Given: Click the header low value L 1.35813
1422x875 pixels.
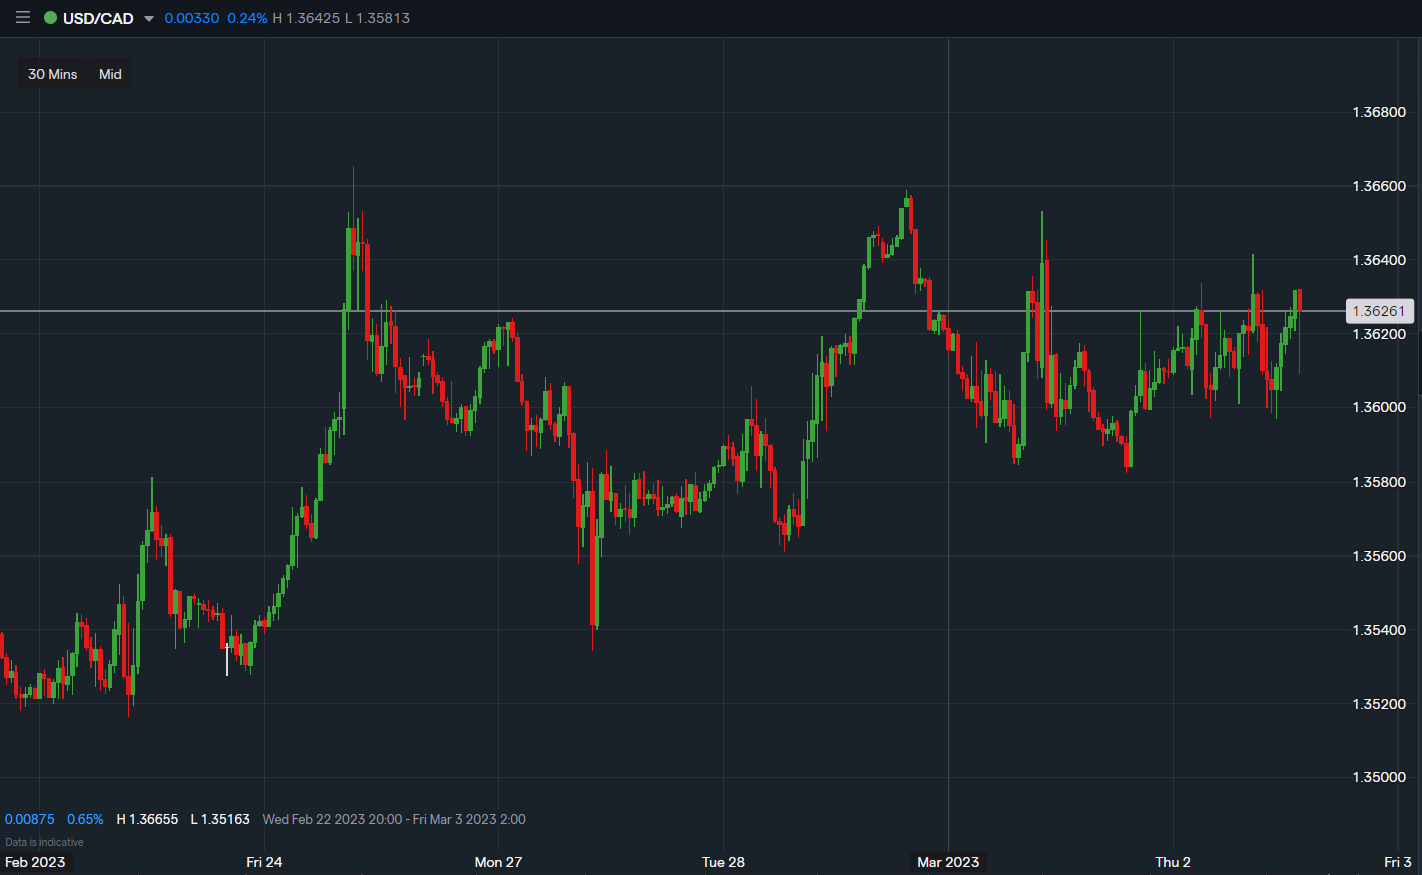Looking at the screenshot, I should (x=377, y=18).
